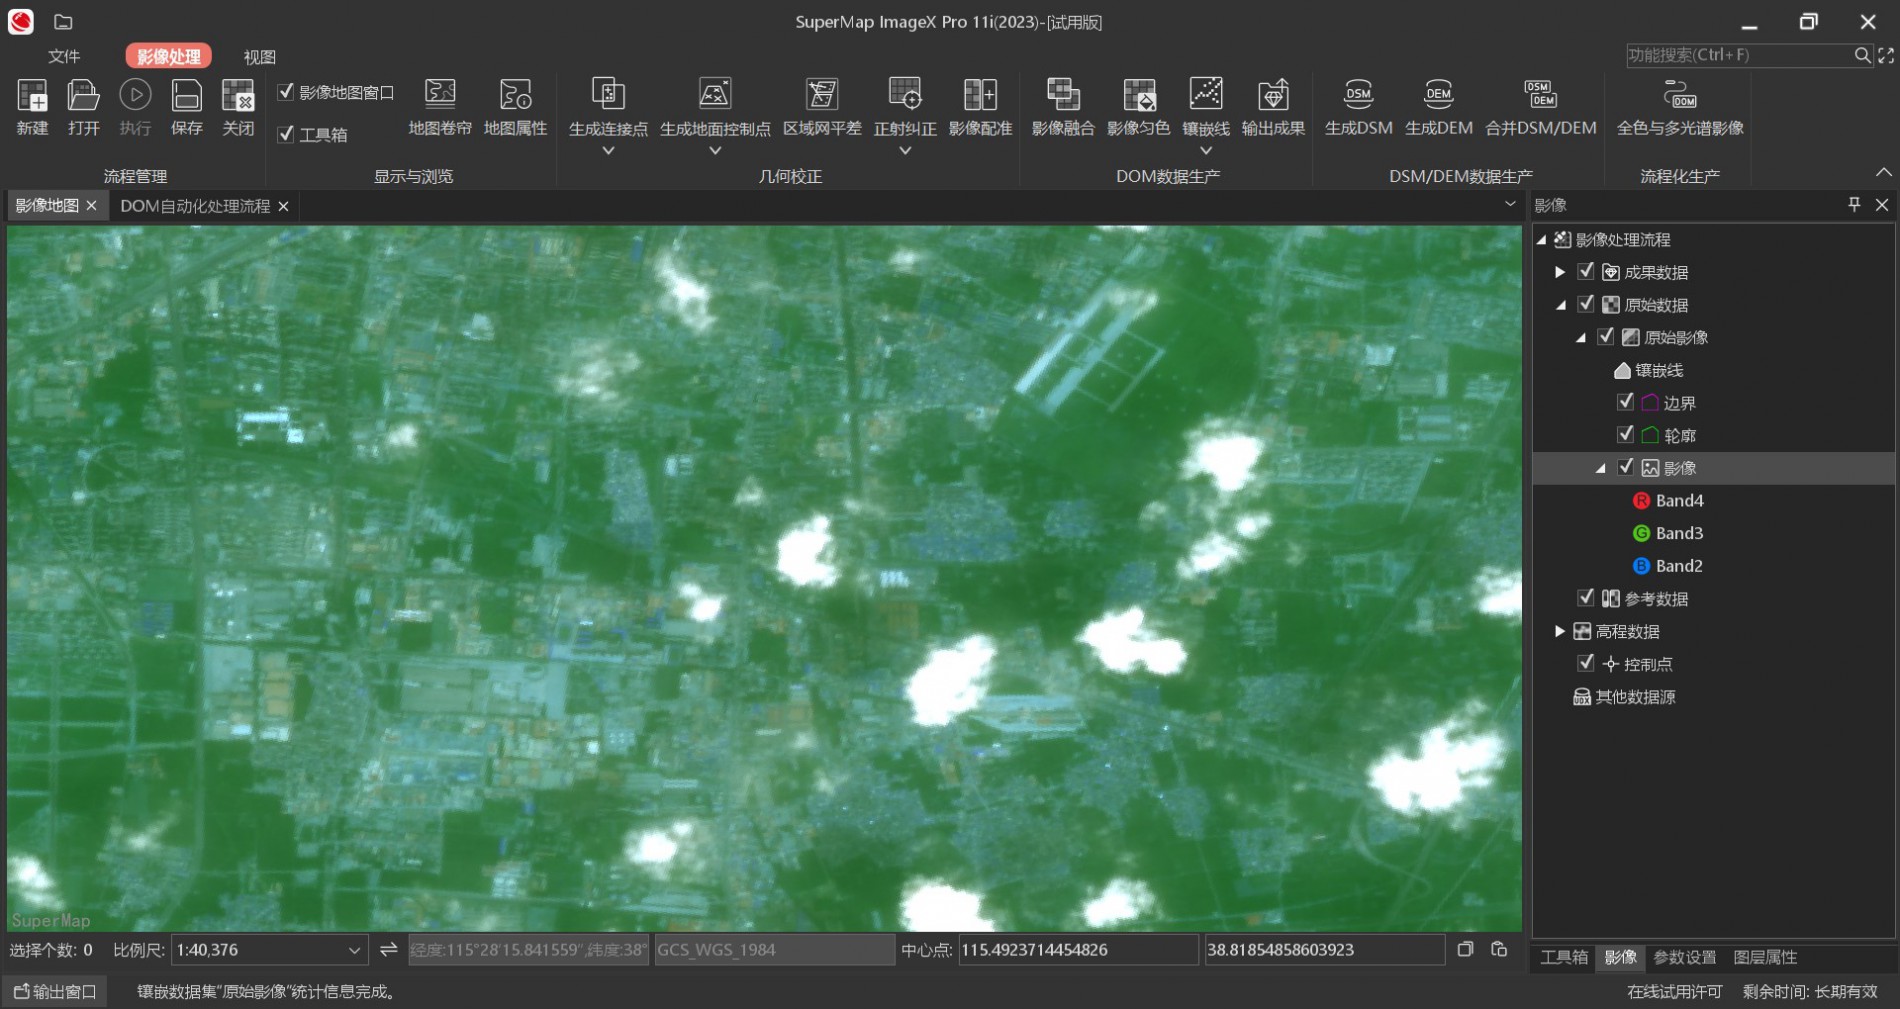Switch to 图层属性 bottom tab
The width and height of the screenshot is (1900, 1009).
(1765, 957)
